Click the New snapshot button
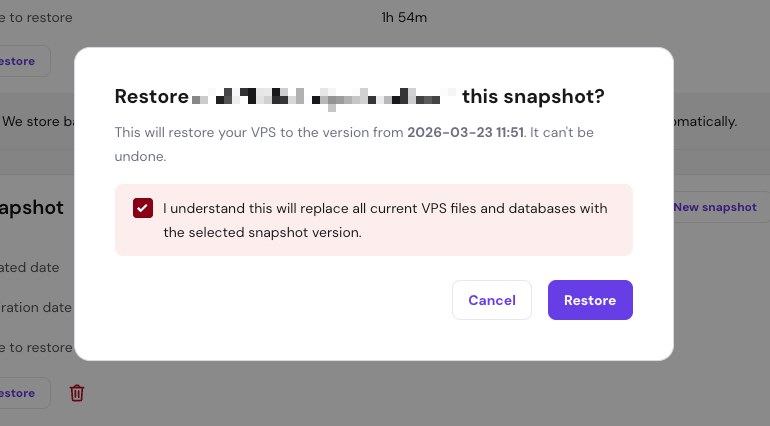770x426 pixels. pos(714,207)
